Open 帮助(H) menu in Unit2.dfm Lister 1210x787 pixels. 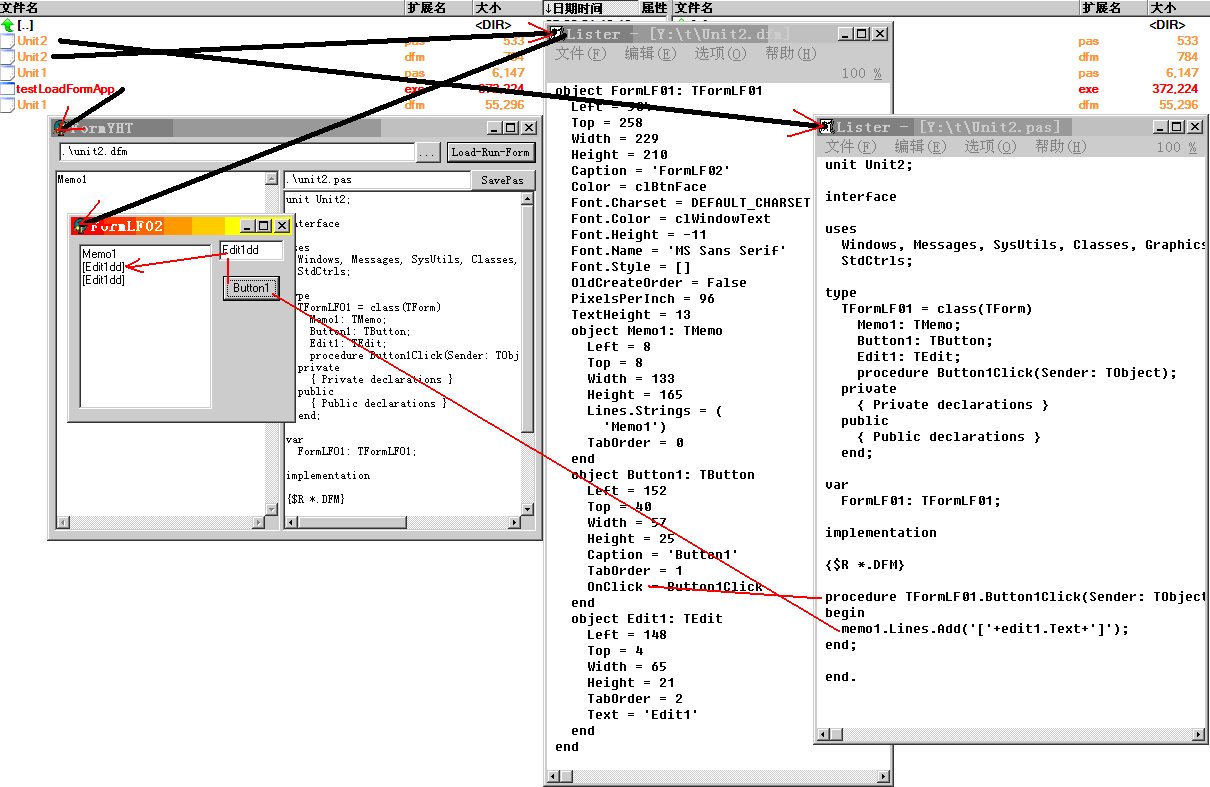pos(790,54)
